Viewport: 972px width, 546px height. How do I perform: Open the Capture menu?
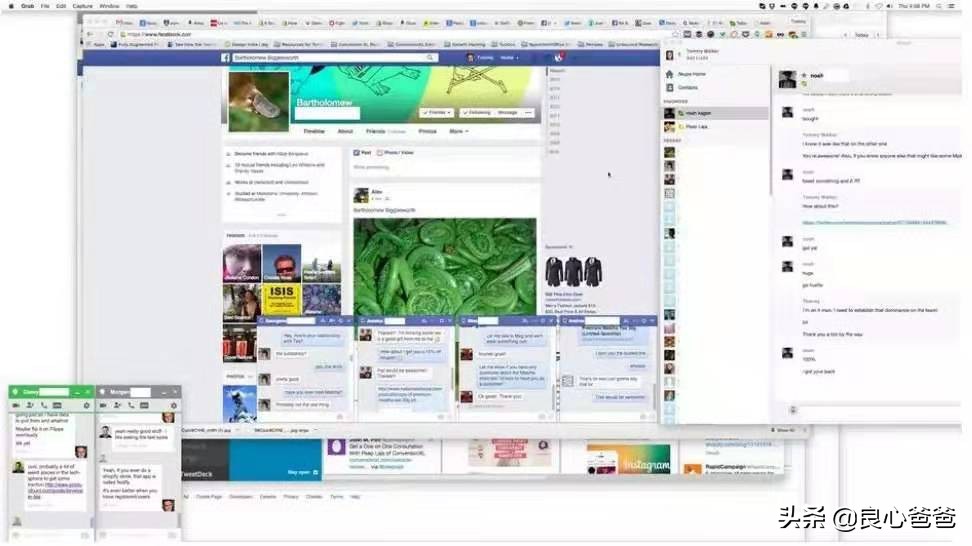[82, 6]
